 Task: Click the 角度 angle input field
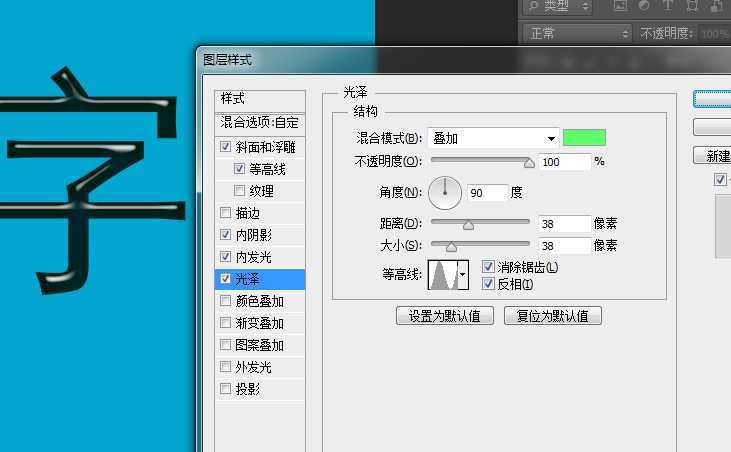tap(486, 192)
